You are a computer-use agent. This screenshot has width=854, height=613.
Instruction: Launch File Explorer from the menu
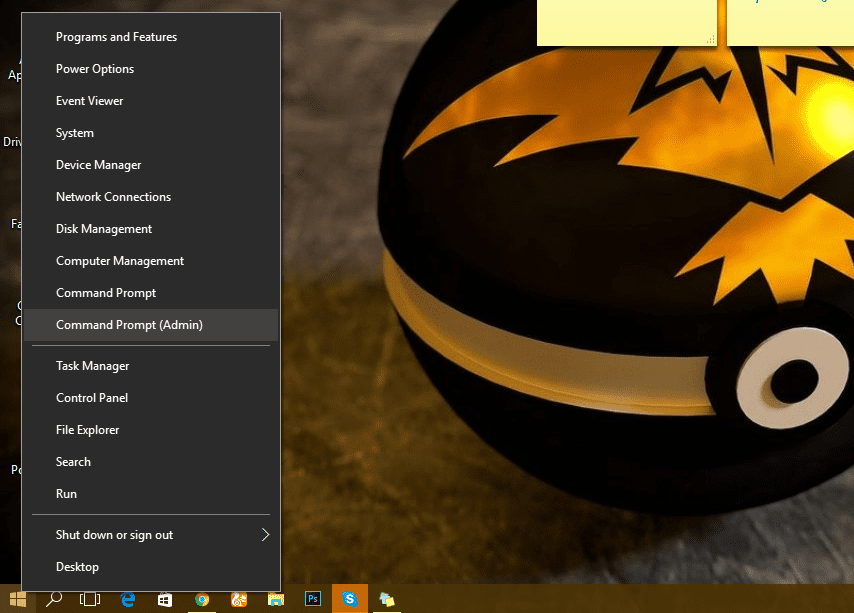151,430
